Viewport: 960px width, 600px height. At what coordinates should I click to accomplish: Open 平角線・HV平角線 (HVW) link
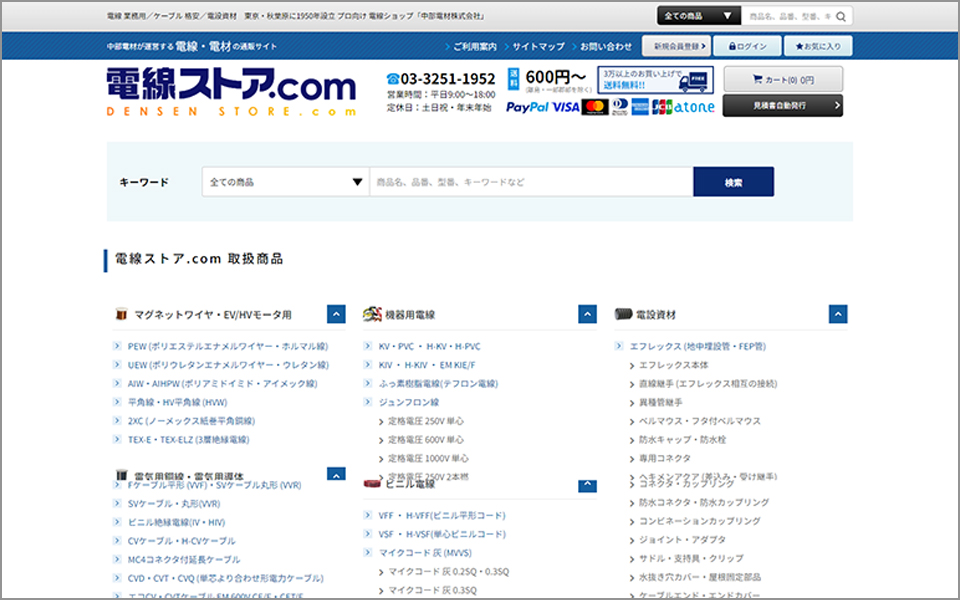click(178, 402)
